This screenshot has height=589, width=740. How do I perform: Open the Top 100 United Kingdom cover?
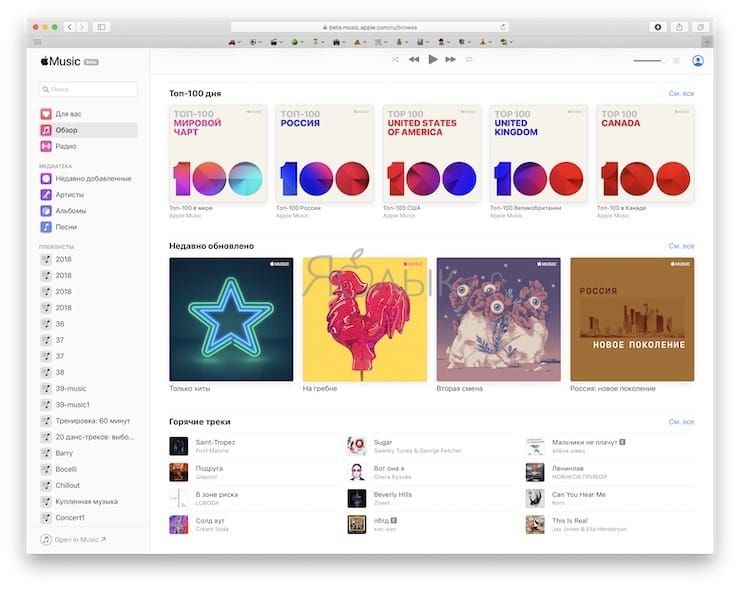(x=538, y=153)
